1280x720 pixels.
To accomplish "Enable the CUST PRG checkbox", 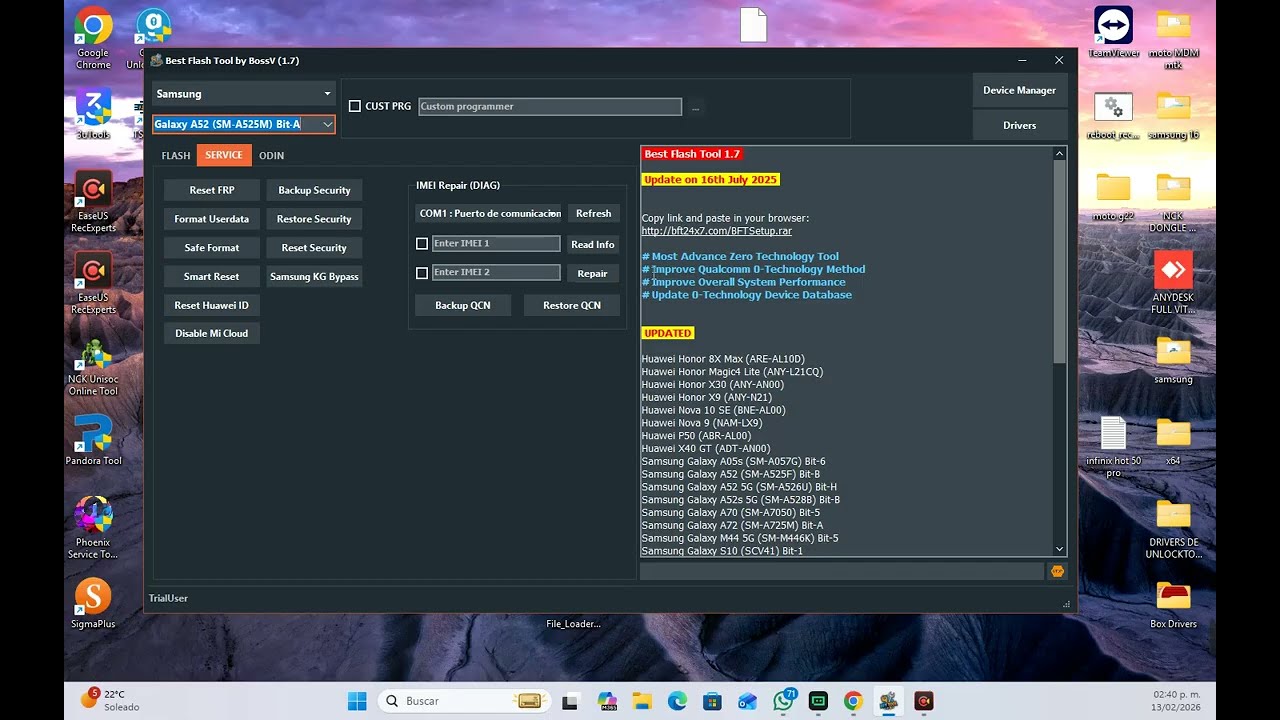I will (x=355, y=106).
